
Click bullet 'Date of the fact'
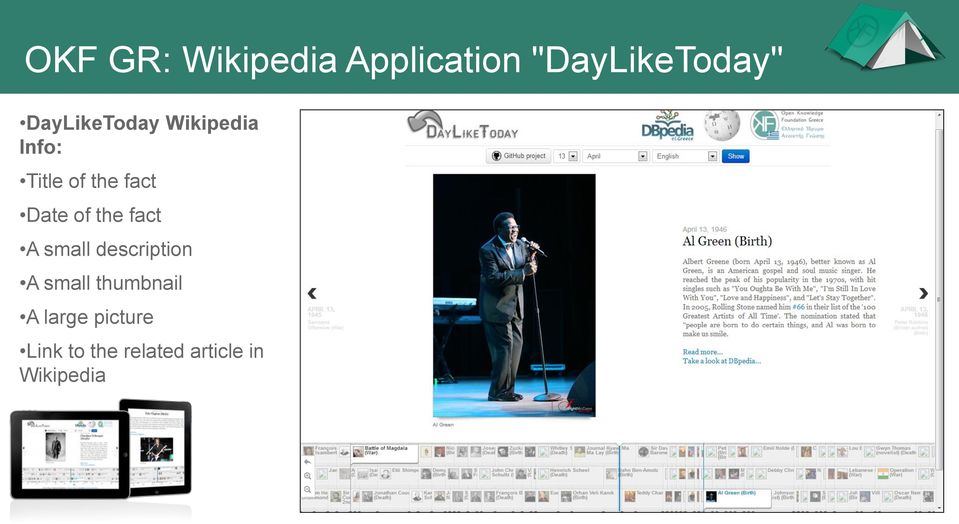tap(90, 215)
